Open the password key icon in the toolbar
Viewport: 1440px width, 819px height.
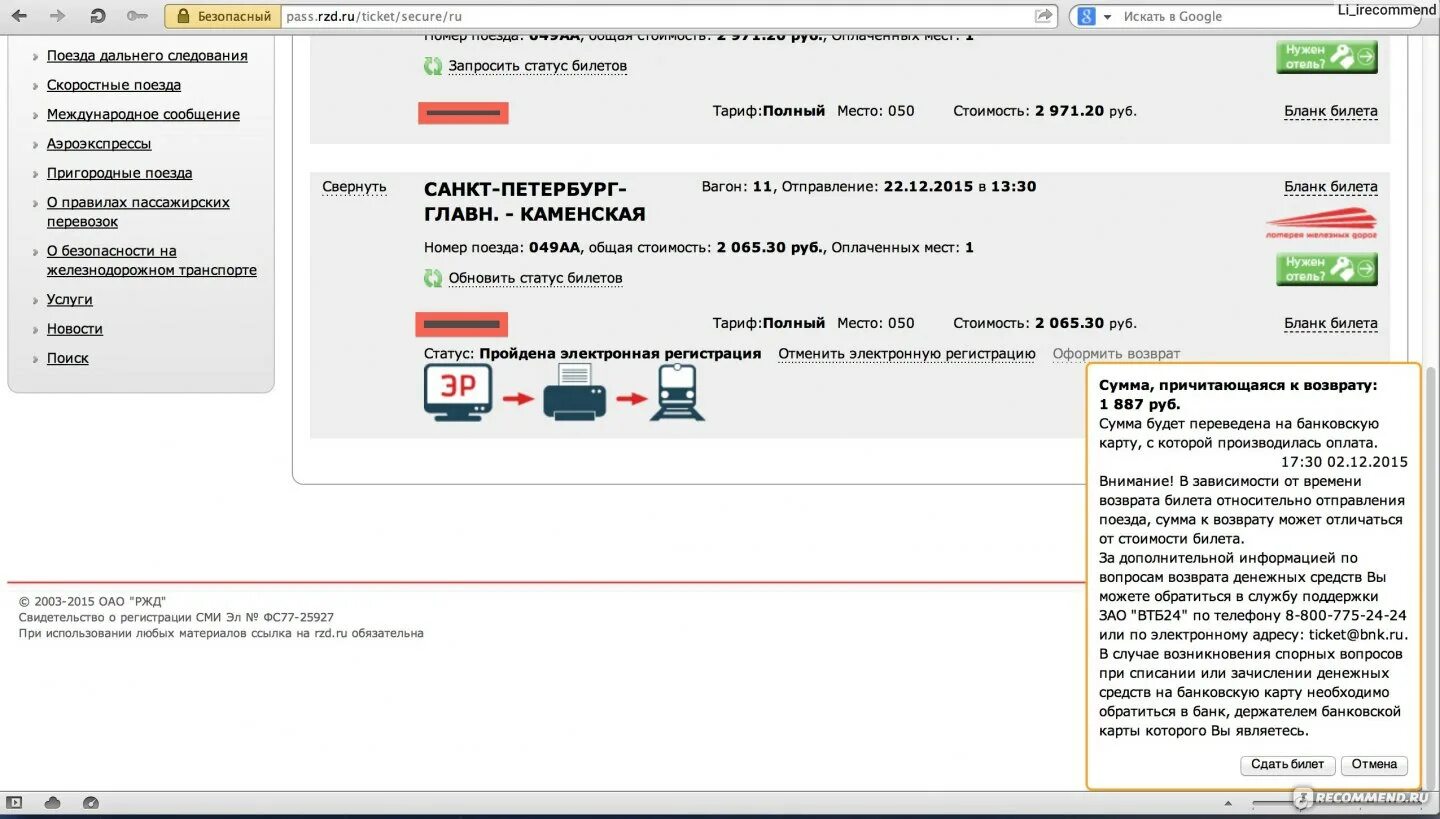click(137, 16)
